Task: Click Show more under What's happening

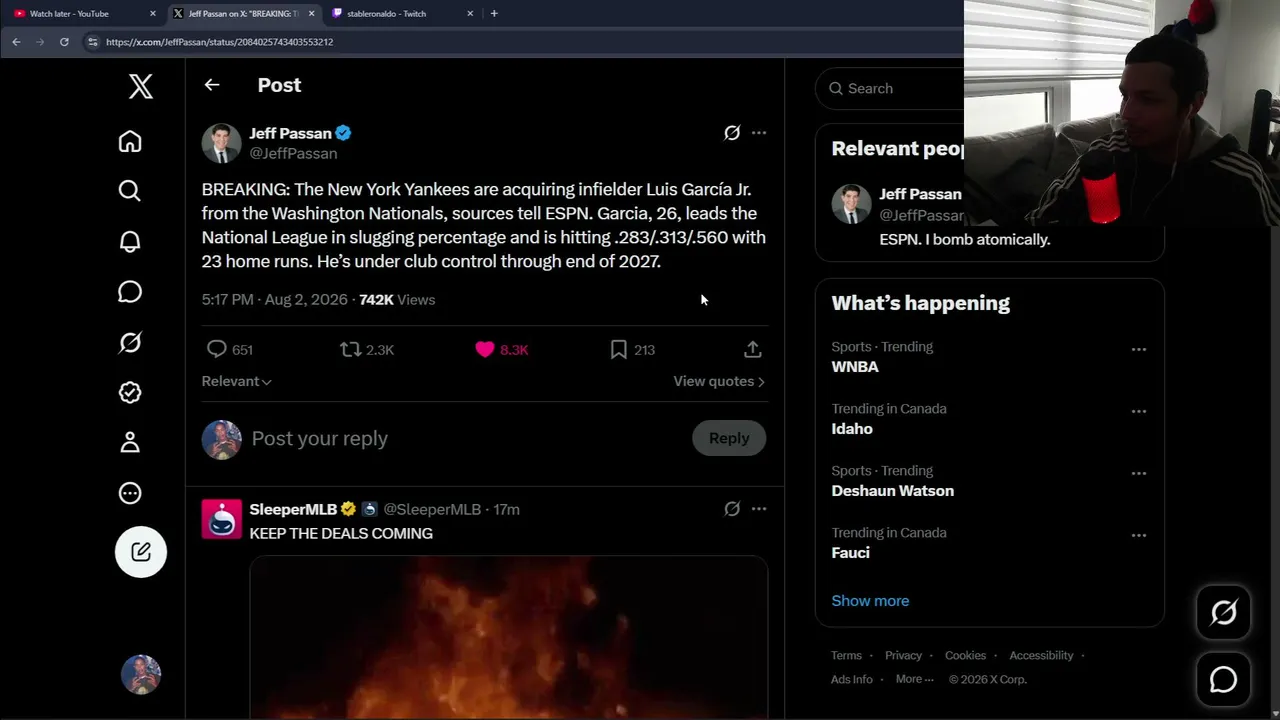Action: tap(870, 601)
